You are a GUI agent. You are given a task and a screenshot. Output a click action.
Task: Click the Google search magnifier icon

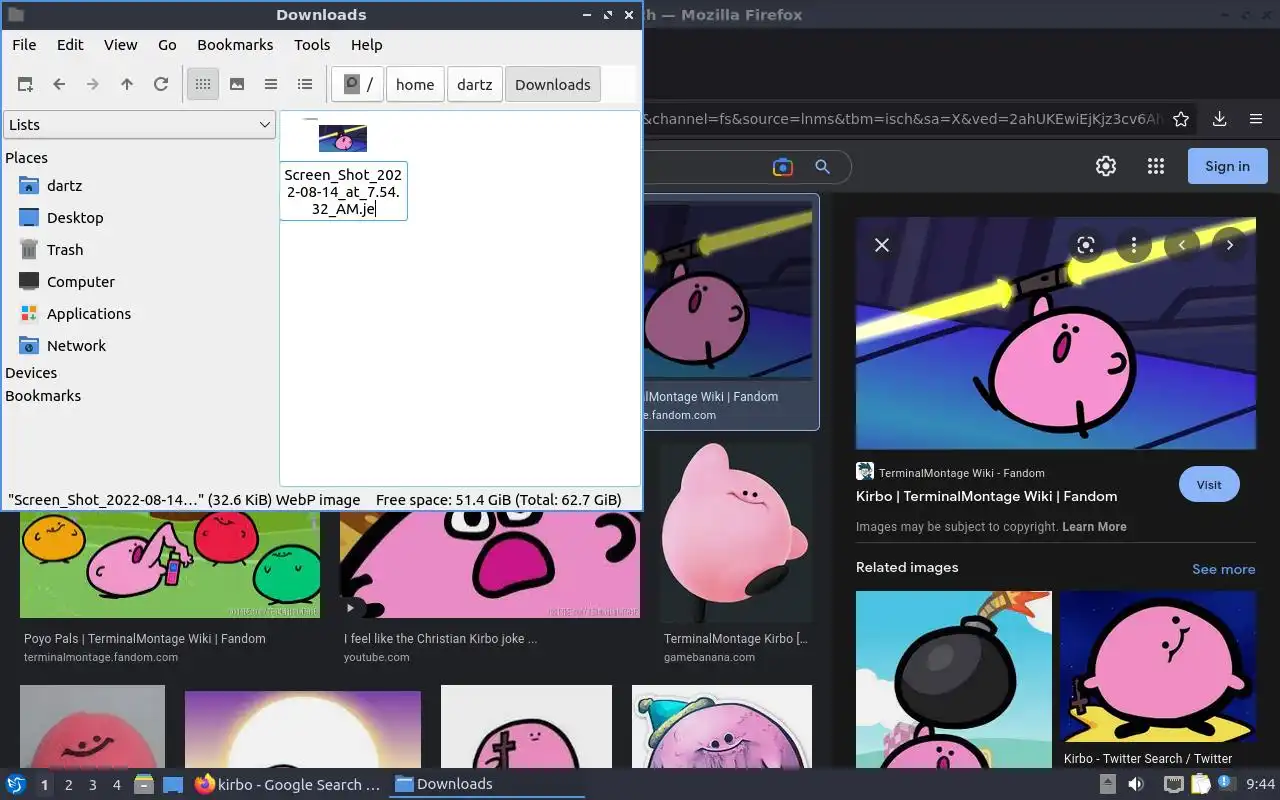822,167
